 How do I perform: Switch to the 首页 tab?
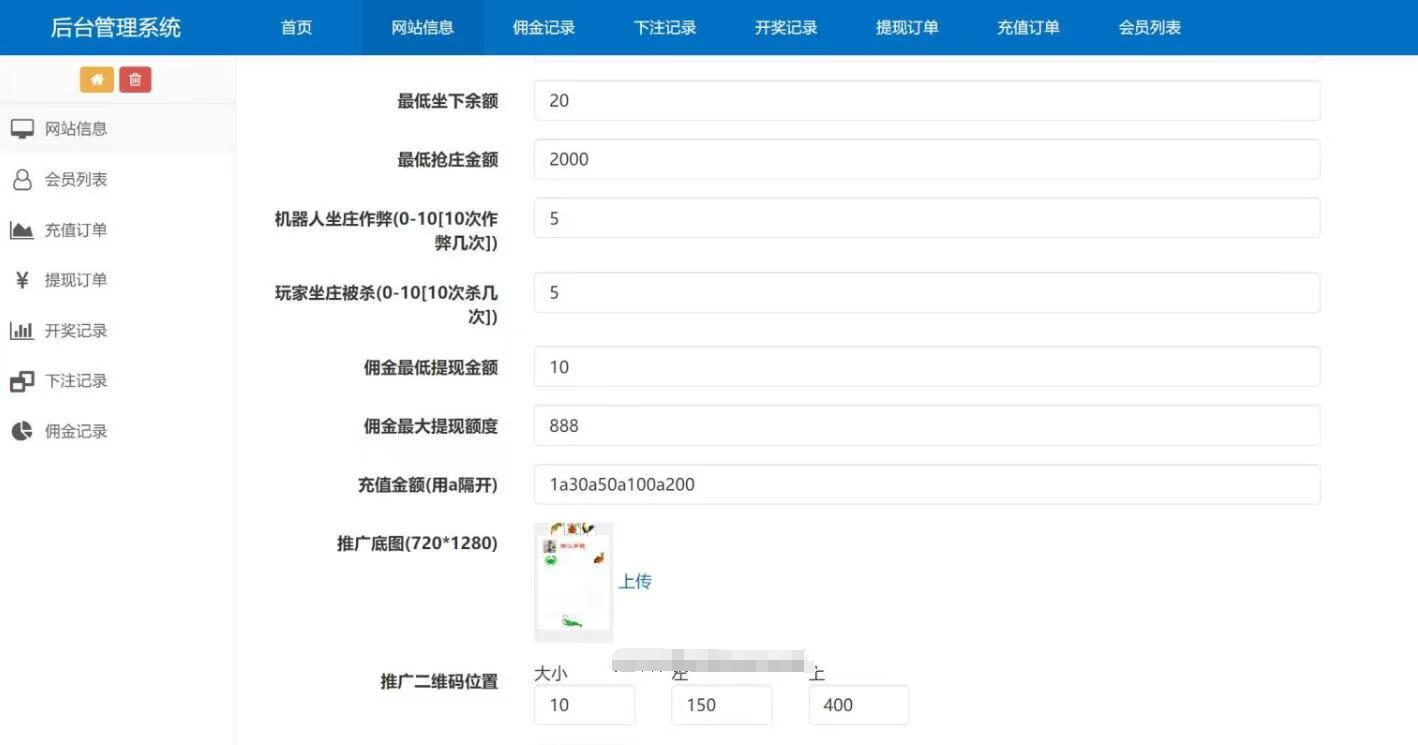coord(295,27)
